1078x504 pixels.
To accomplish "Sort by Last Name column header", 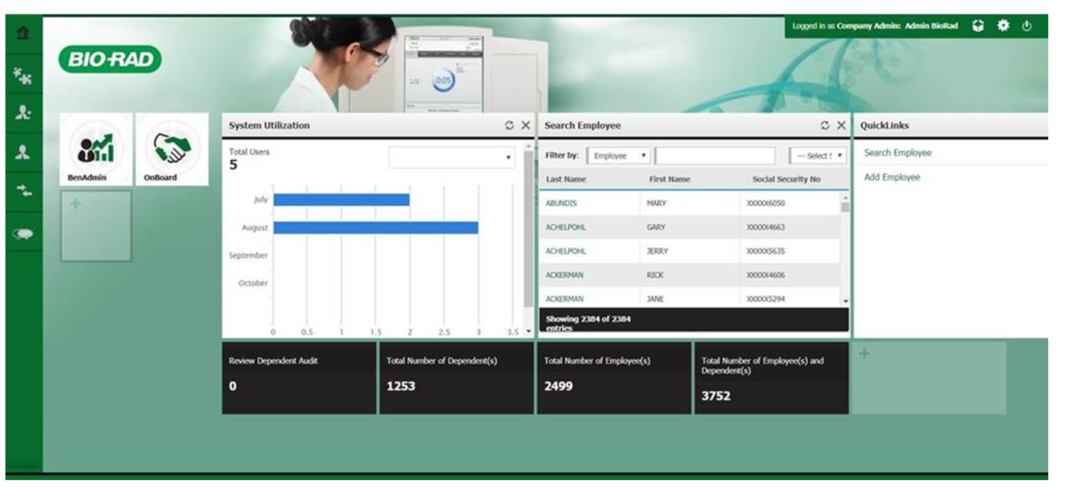I will click(566, 180).
